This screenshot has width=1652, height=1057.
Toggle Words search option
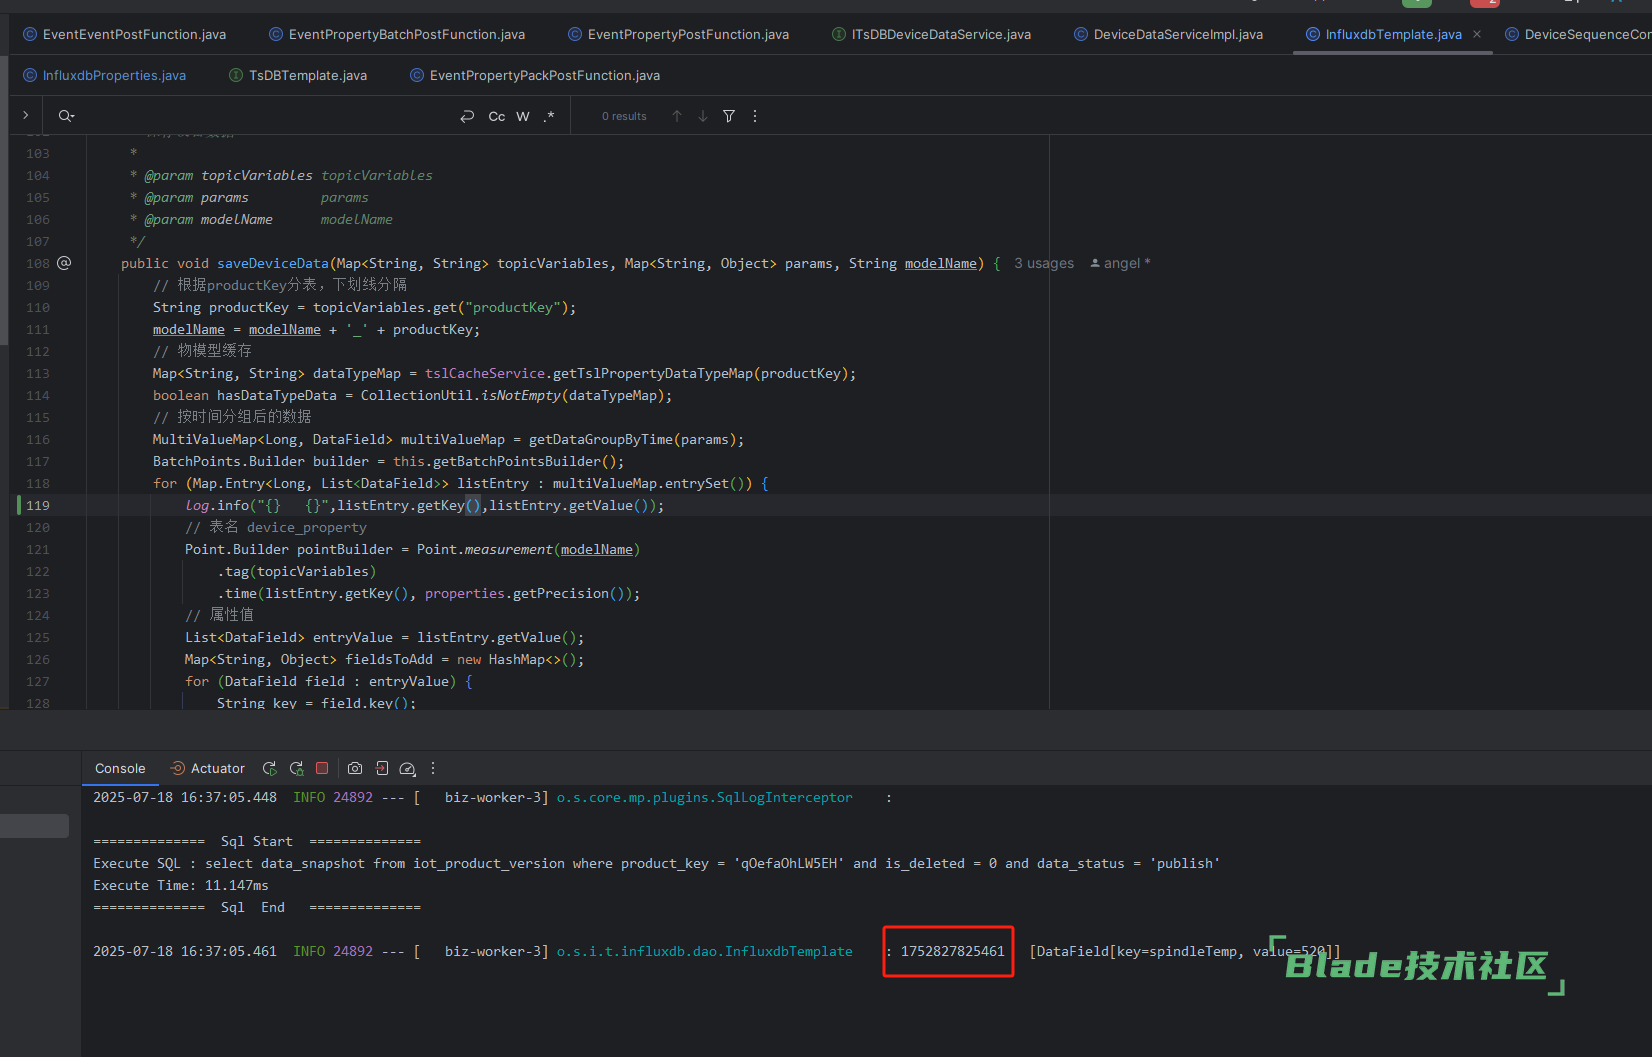click(523, 116)
